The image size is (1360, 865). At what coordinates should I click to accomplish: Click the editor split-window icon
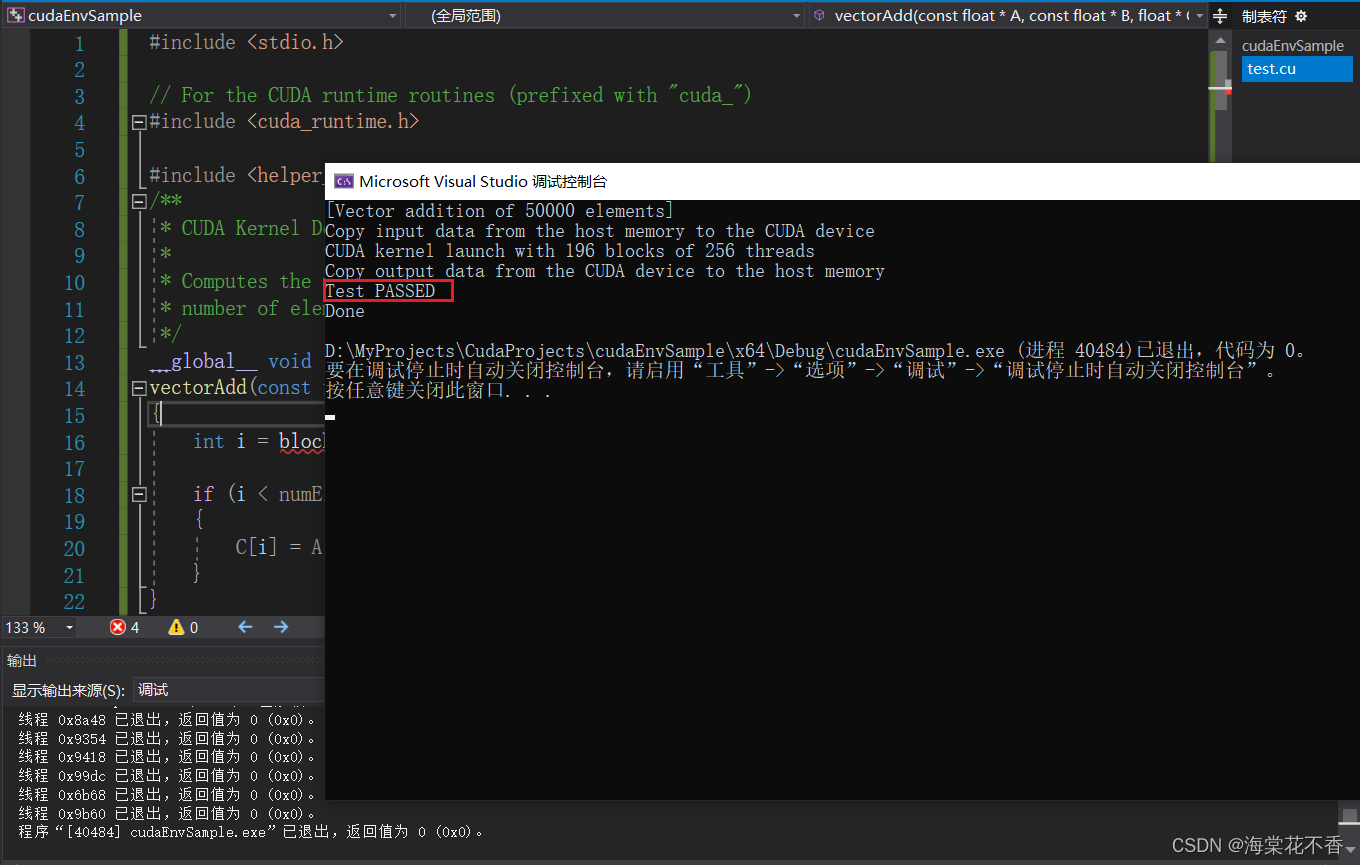pyautogui.click(x=1219, y=16)
